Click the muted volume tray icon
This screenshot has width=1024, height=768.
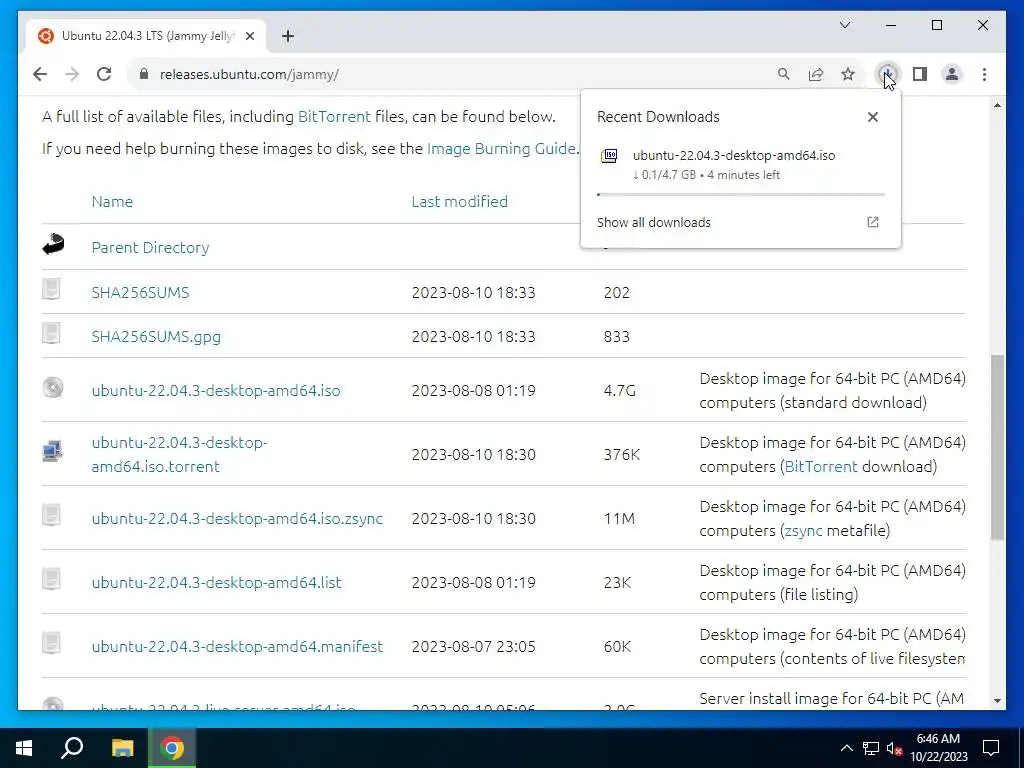pyautogui.click(x=895, y=748)
